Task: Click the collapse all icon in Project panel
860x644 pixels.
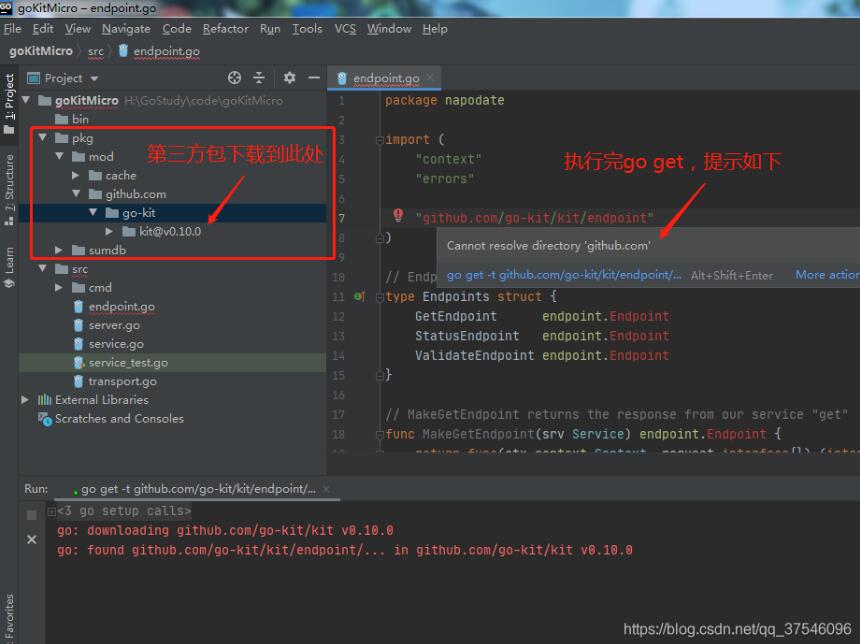Action: (259, 78)
